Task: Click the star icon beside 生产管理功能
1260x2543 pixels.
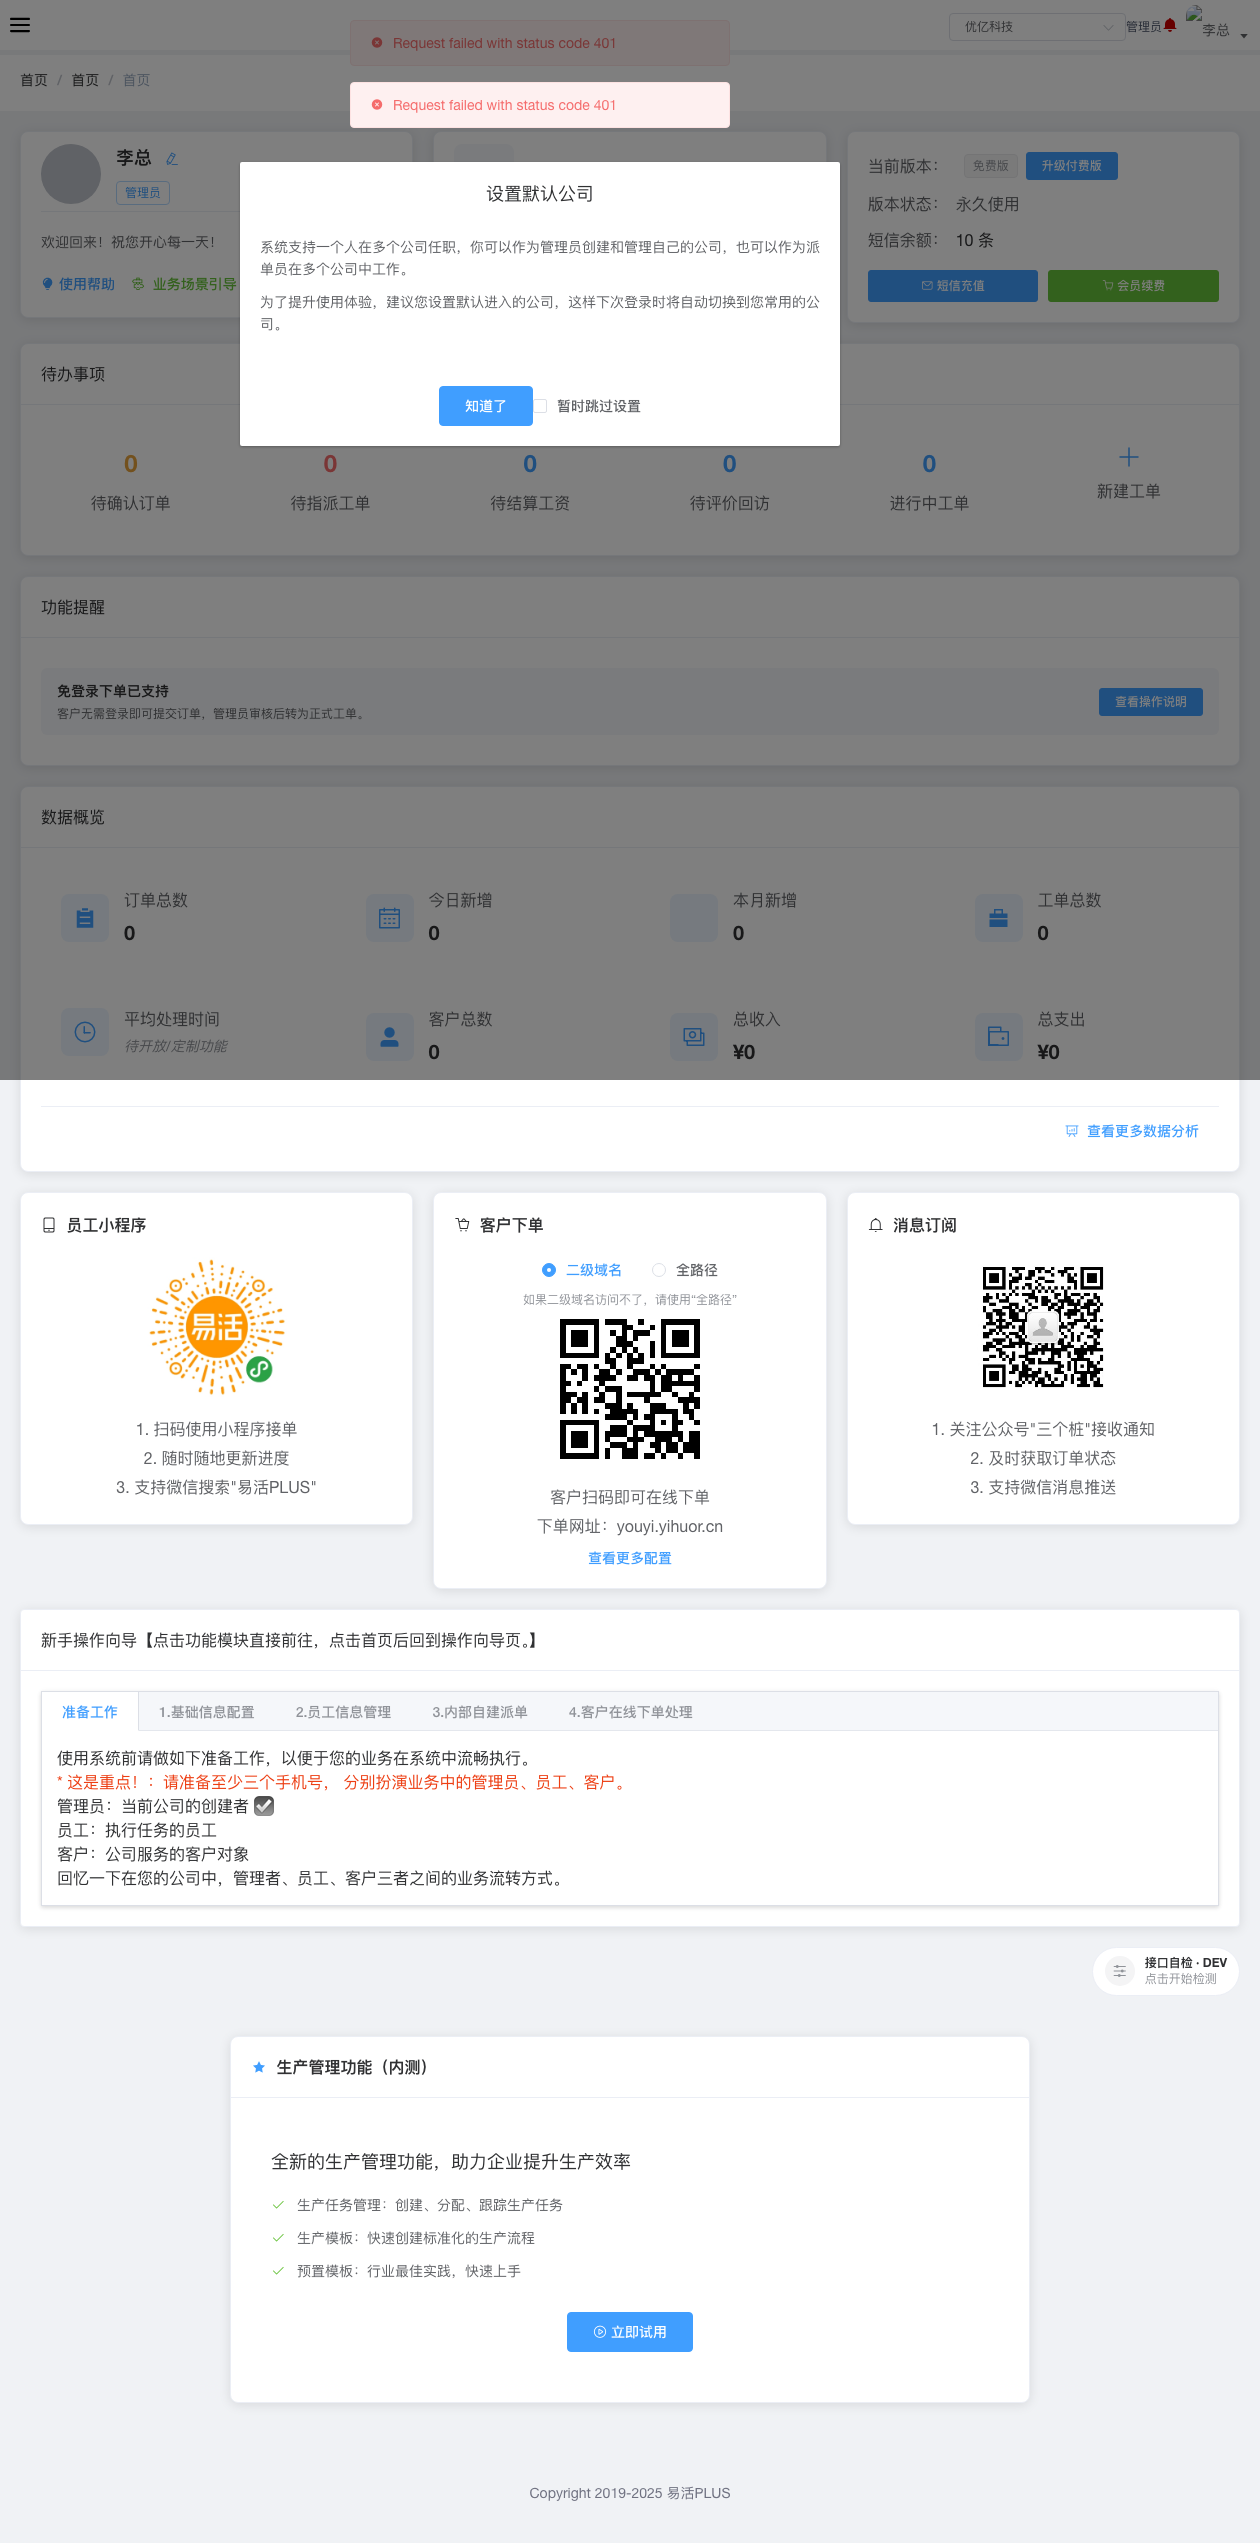Action: [259, 2067]
